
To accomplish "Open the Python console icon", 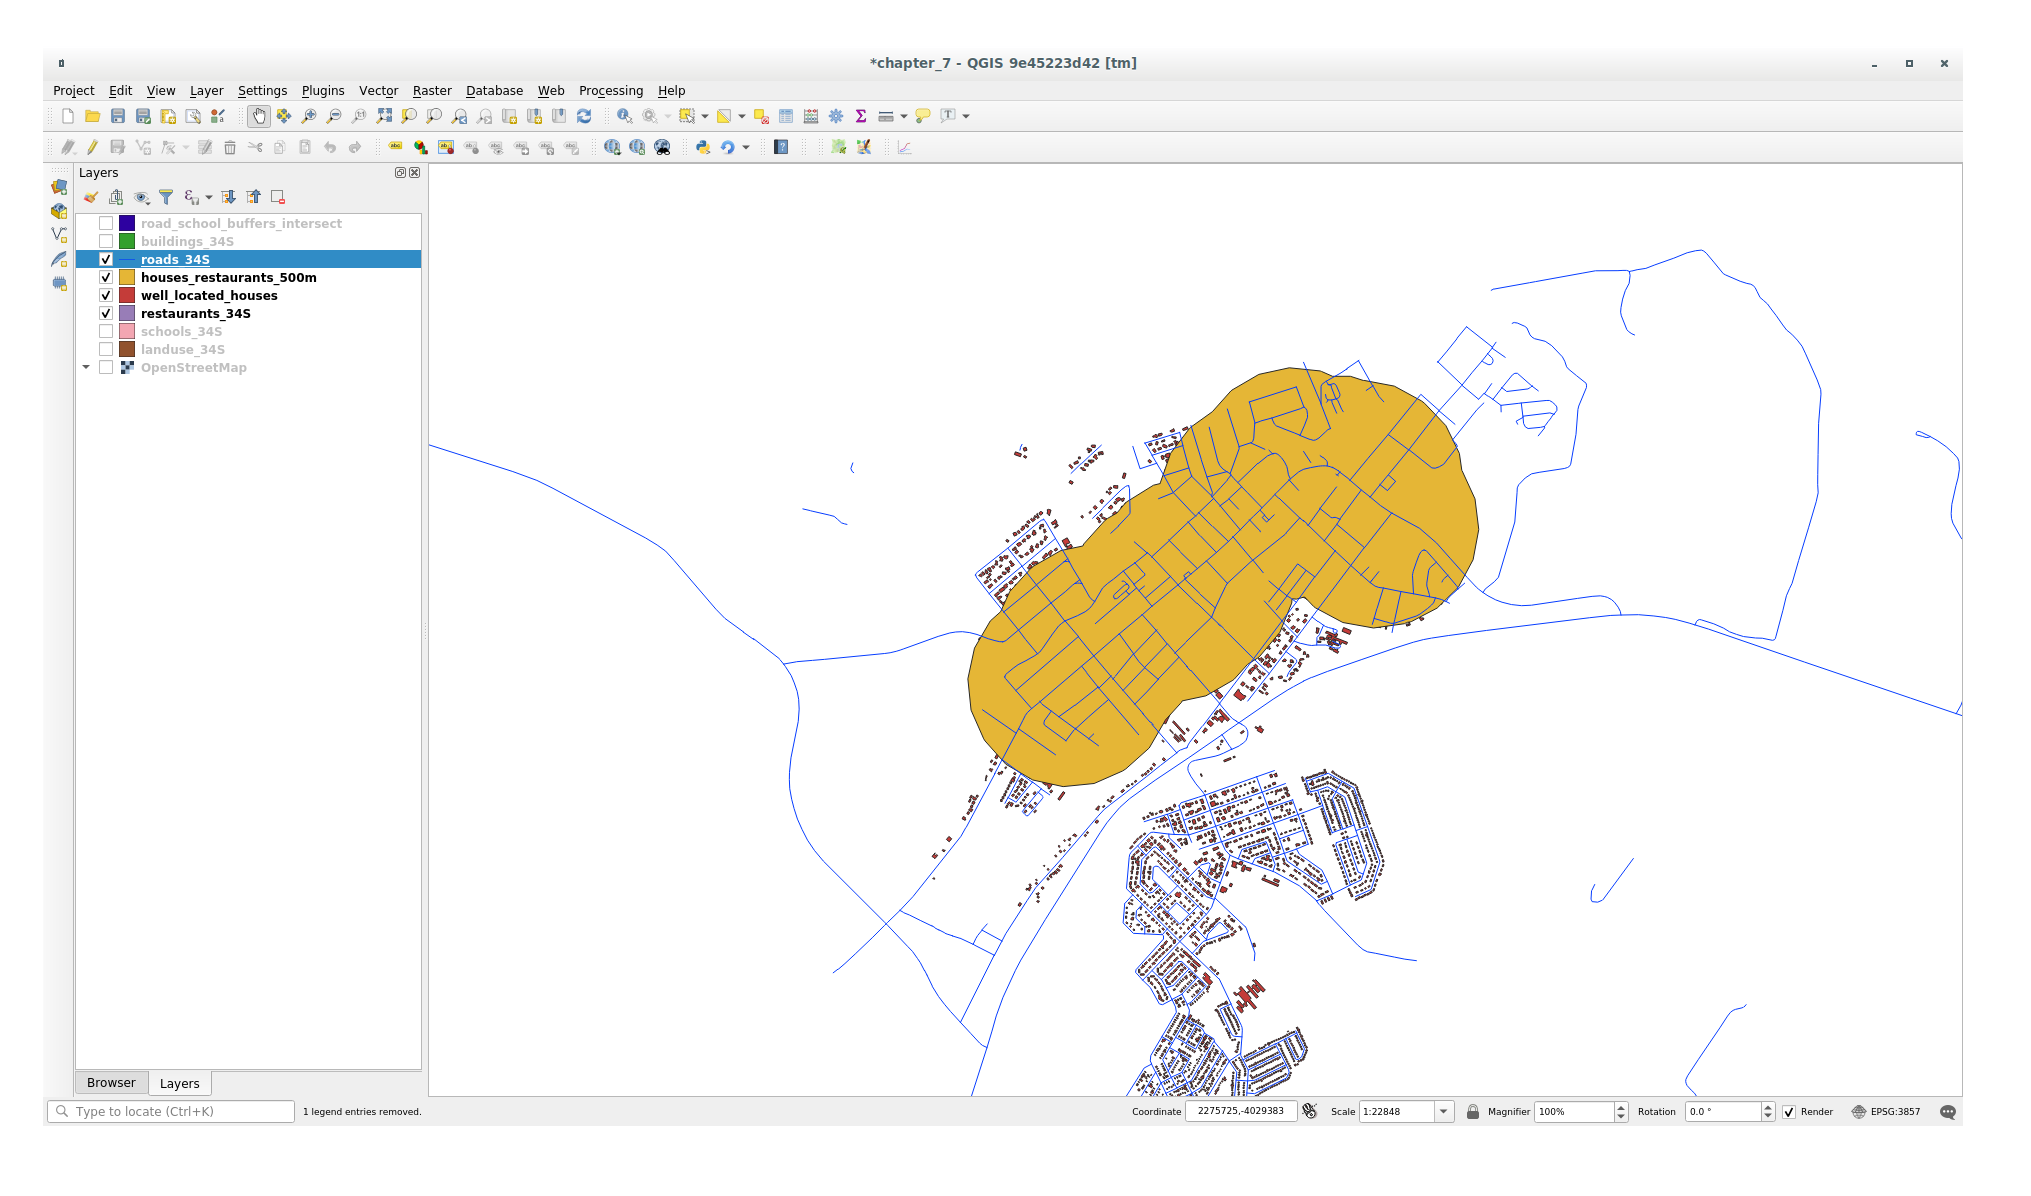I will (x=703, y=147).
